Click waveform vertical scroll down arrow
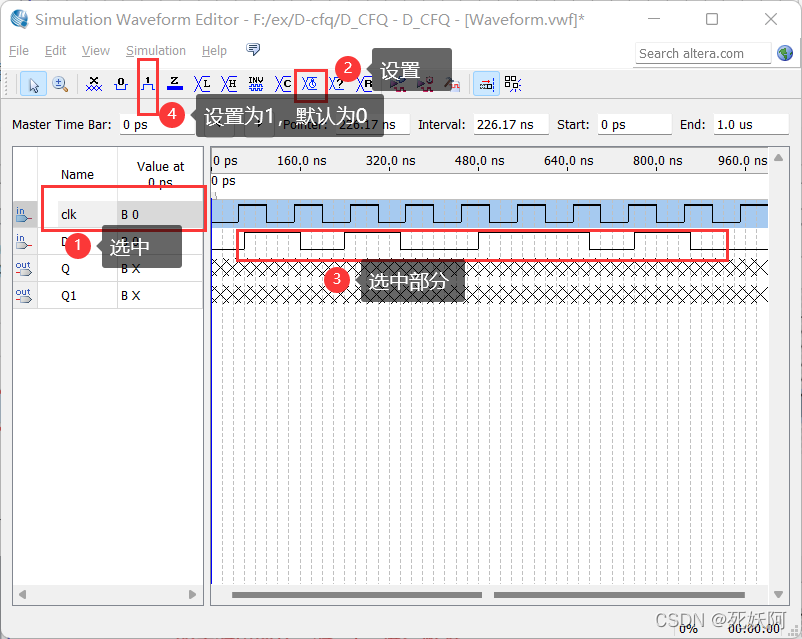The width and height of the screenshot is (802, 639). (778, 594)
